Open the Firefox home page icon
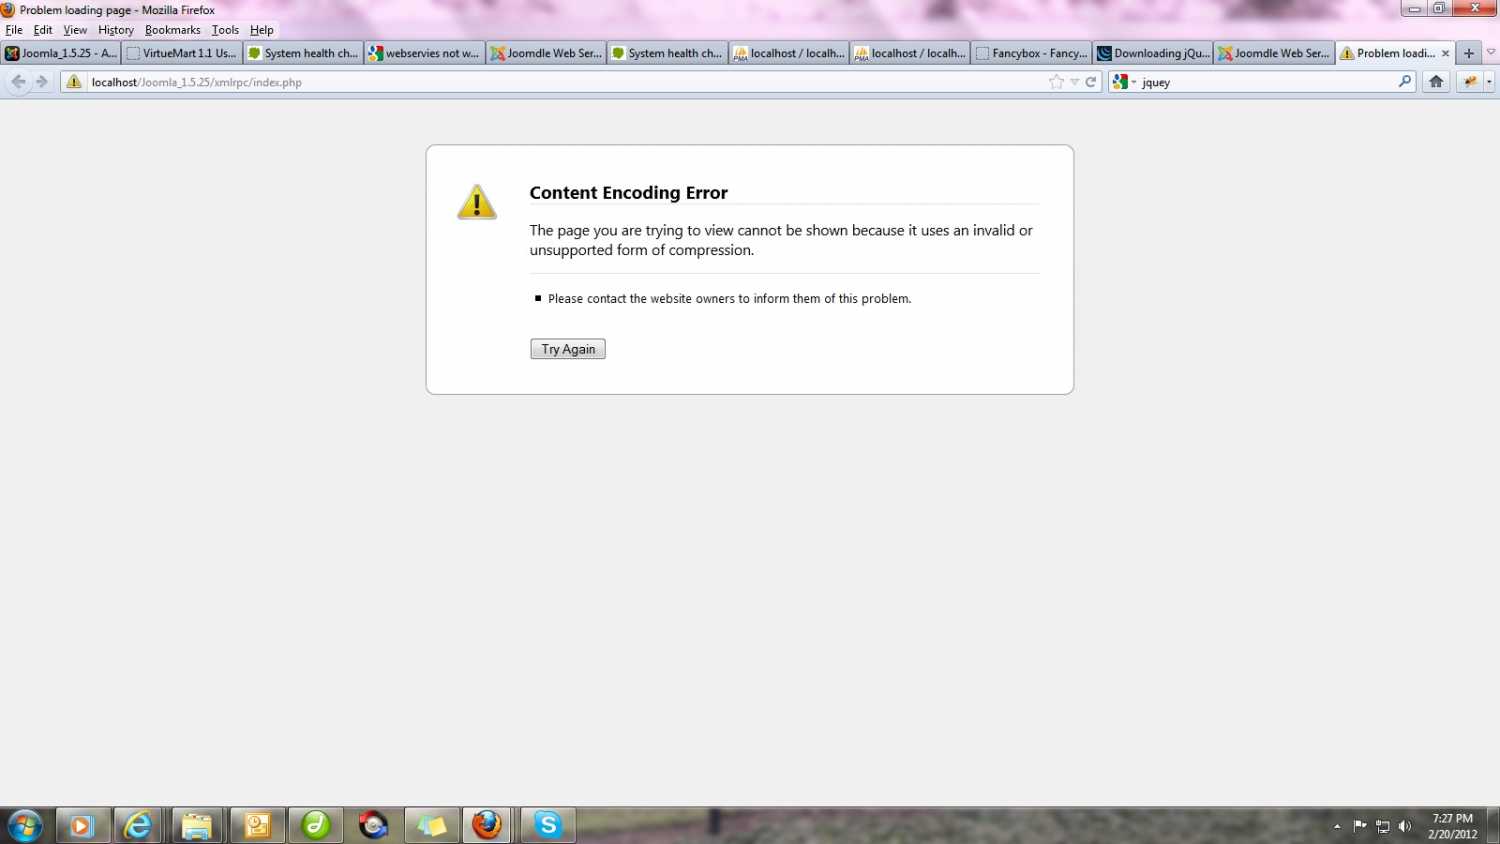 1436,82
